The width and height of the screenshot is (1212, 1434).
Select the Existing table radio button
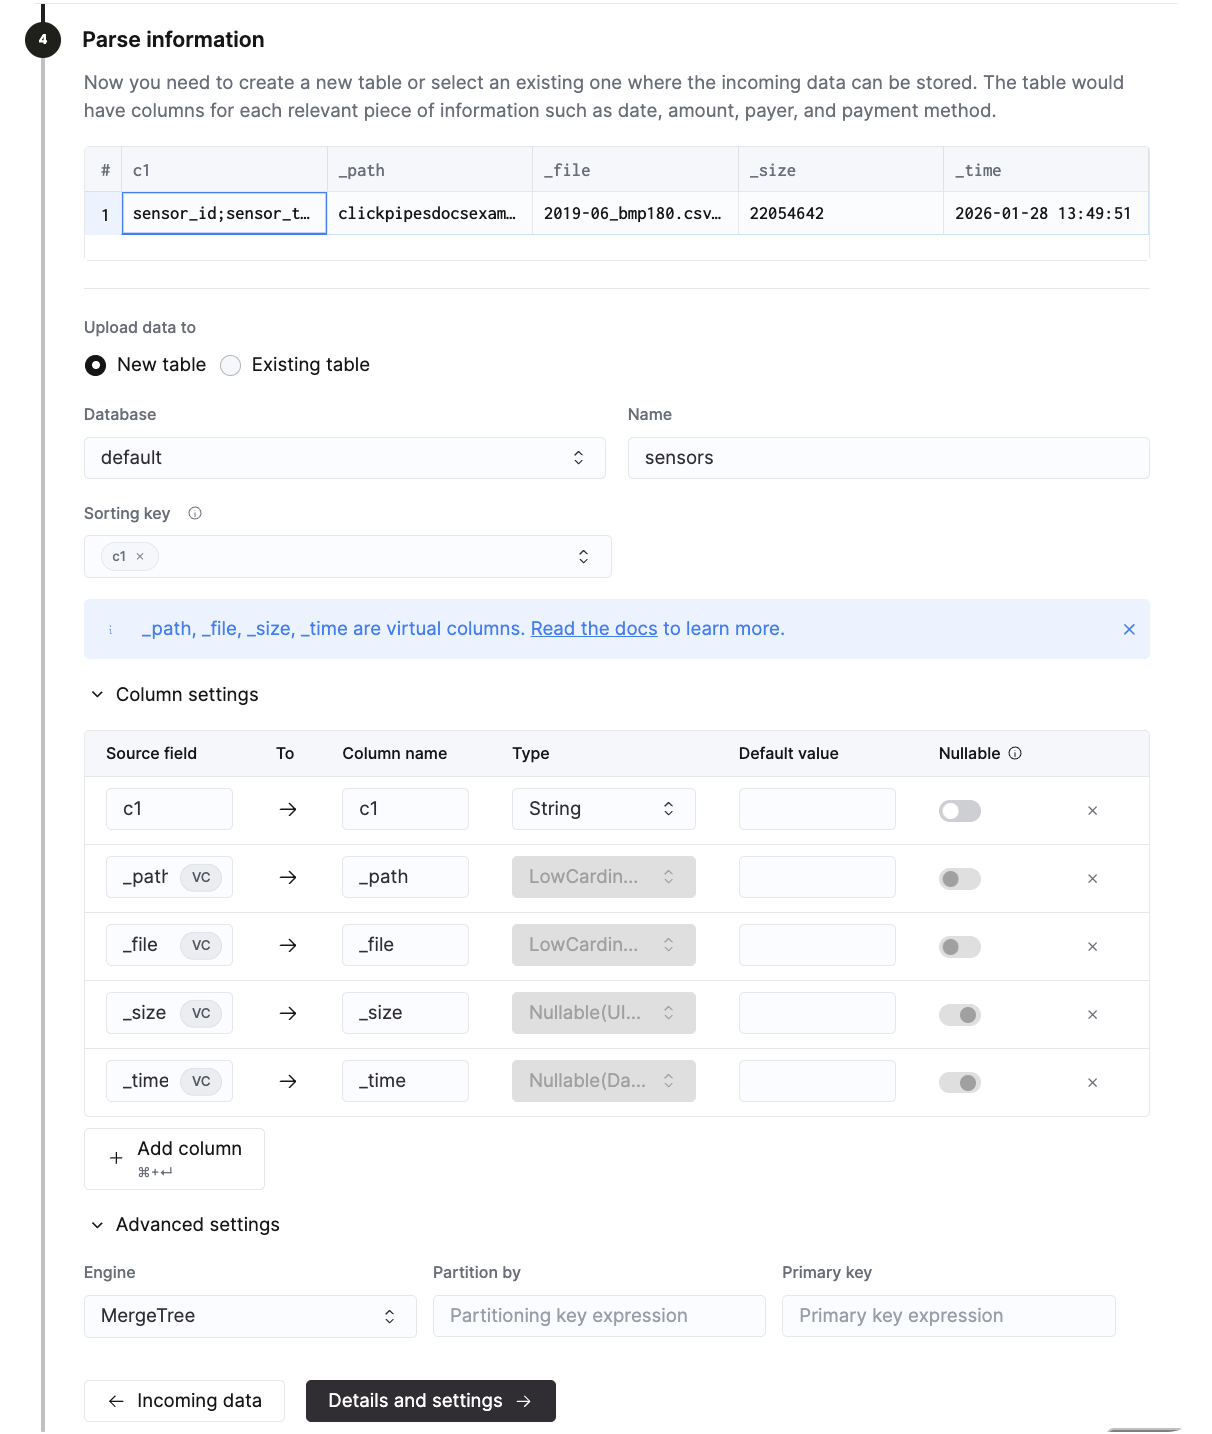pos(230,365)
